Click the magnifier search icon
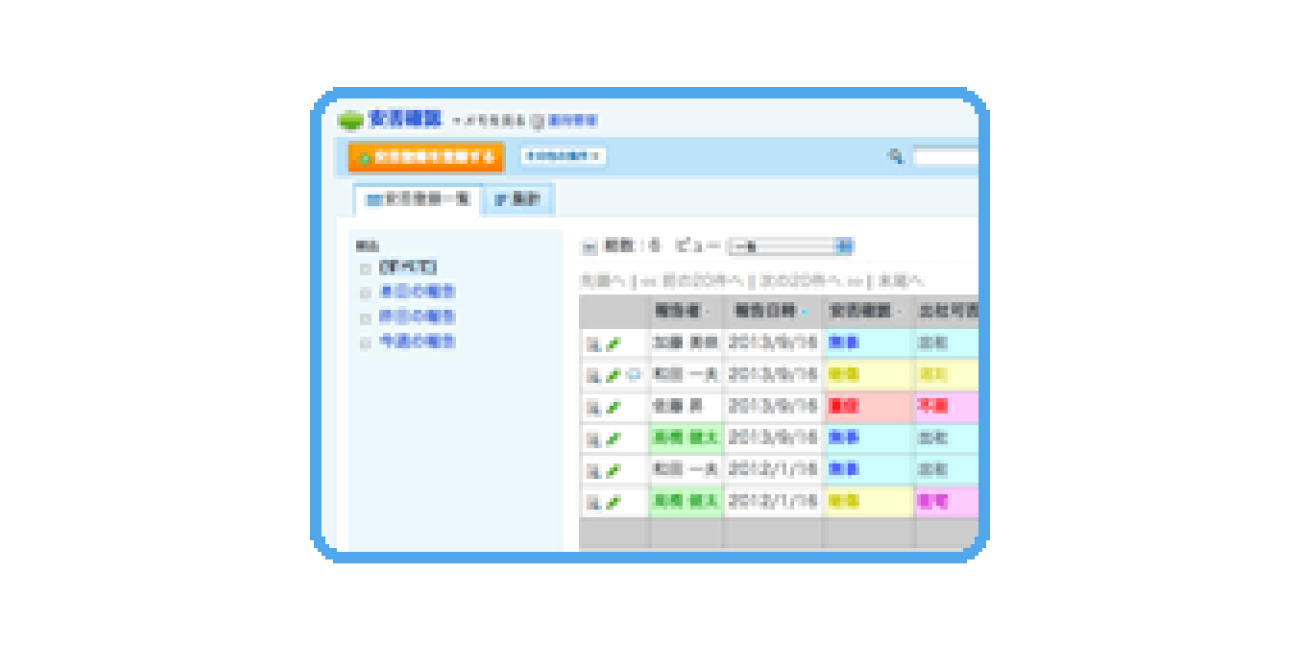1300x650 pixels. 896,156
